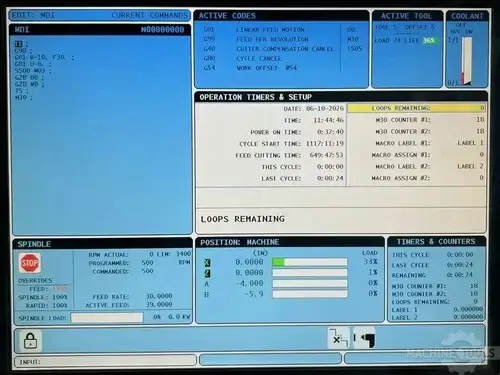Click the G80 CYCLE CANCEL code line
The width and height of the screenshot is (500, 375).
(x=242, y=59)
